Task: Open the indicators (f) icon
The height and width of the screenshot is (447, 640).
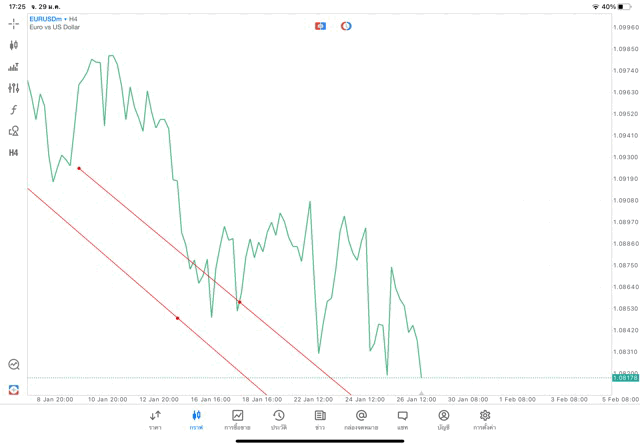Action: click(x=14, y=109)
